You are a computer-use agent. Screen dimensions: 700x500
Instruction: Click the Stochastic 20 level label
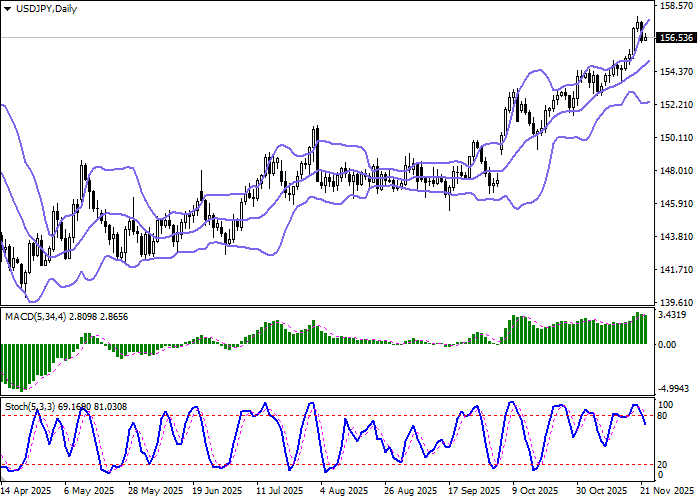663,464
